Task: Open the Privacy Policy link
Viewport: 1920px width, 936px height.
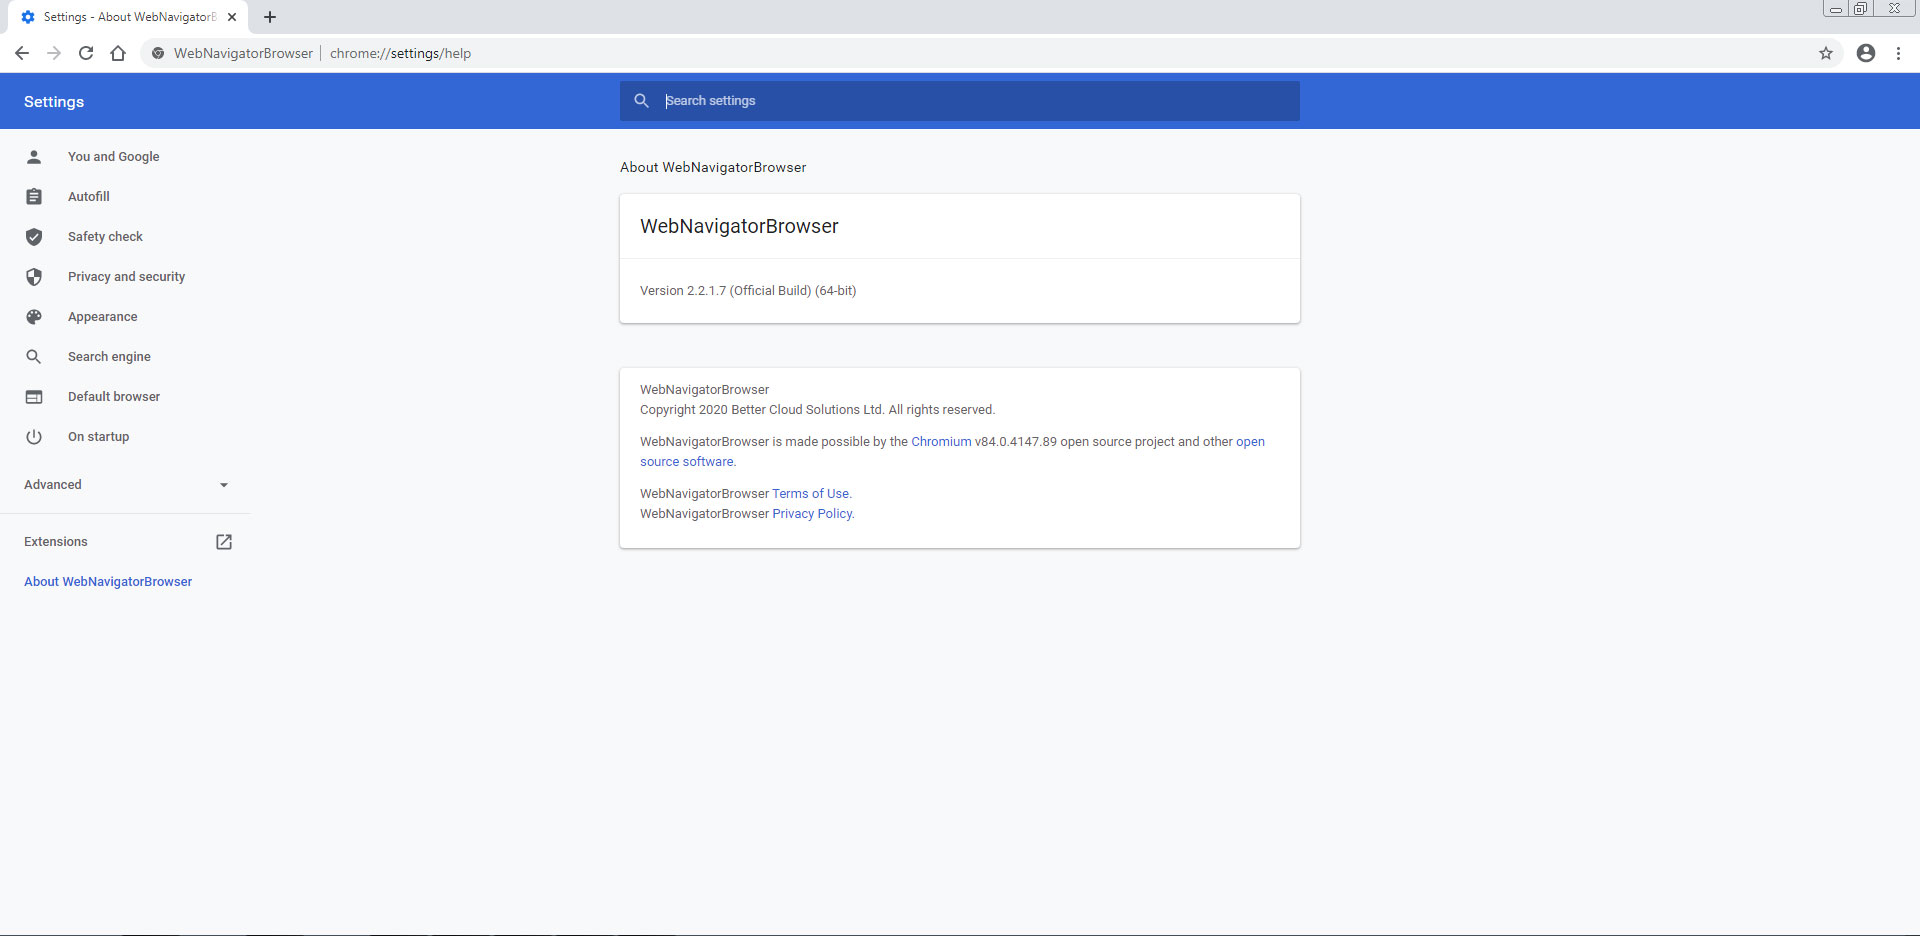Action: tap(812, 514)
